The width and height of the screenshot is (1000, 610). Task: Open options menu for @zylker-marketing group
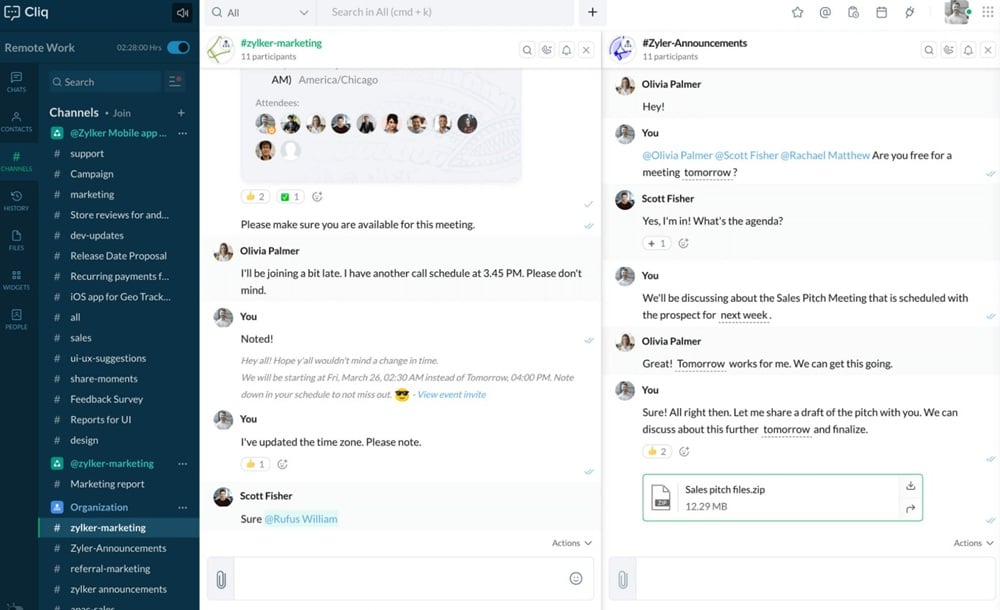(x=183, y=464)
